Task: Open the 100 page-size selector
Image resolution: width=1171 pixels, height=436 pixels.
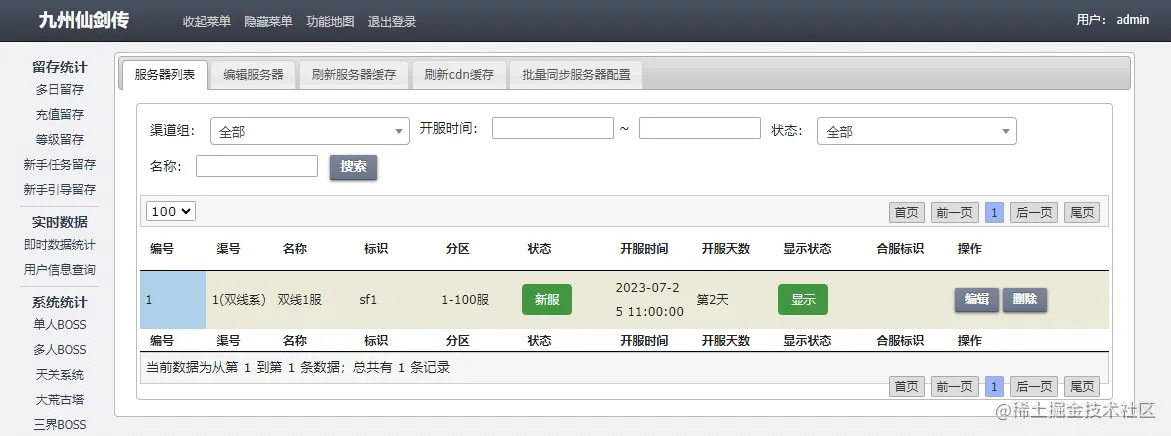Action: 171,211
